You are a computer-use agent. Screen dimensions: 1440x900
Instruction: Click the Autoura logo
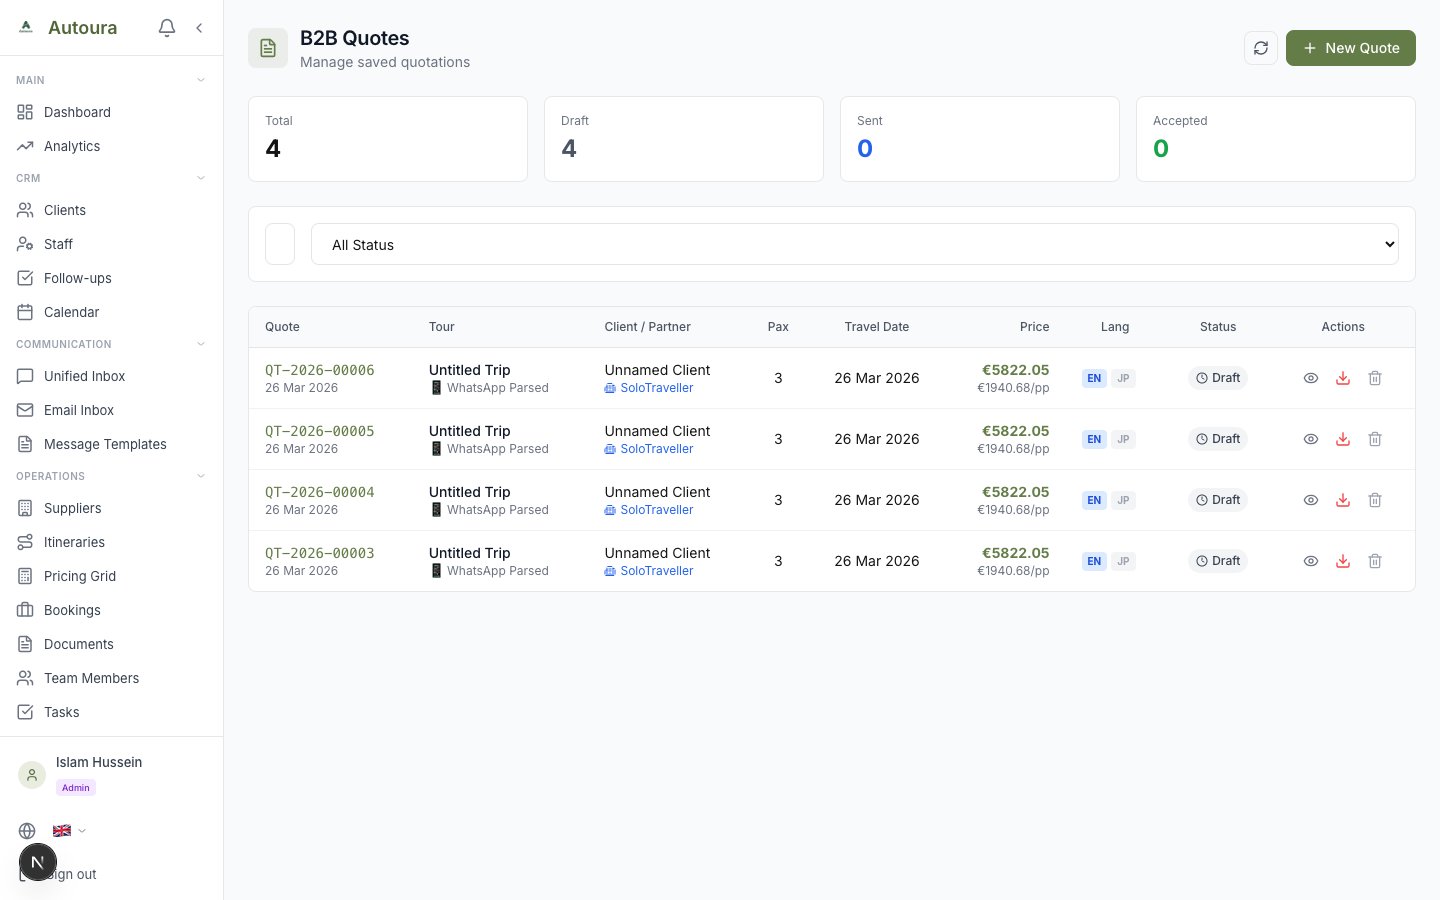point(26,28)
